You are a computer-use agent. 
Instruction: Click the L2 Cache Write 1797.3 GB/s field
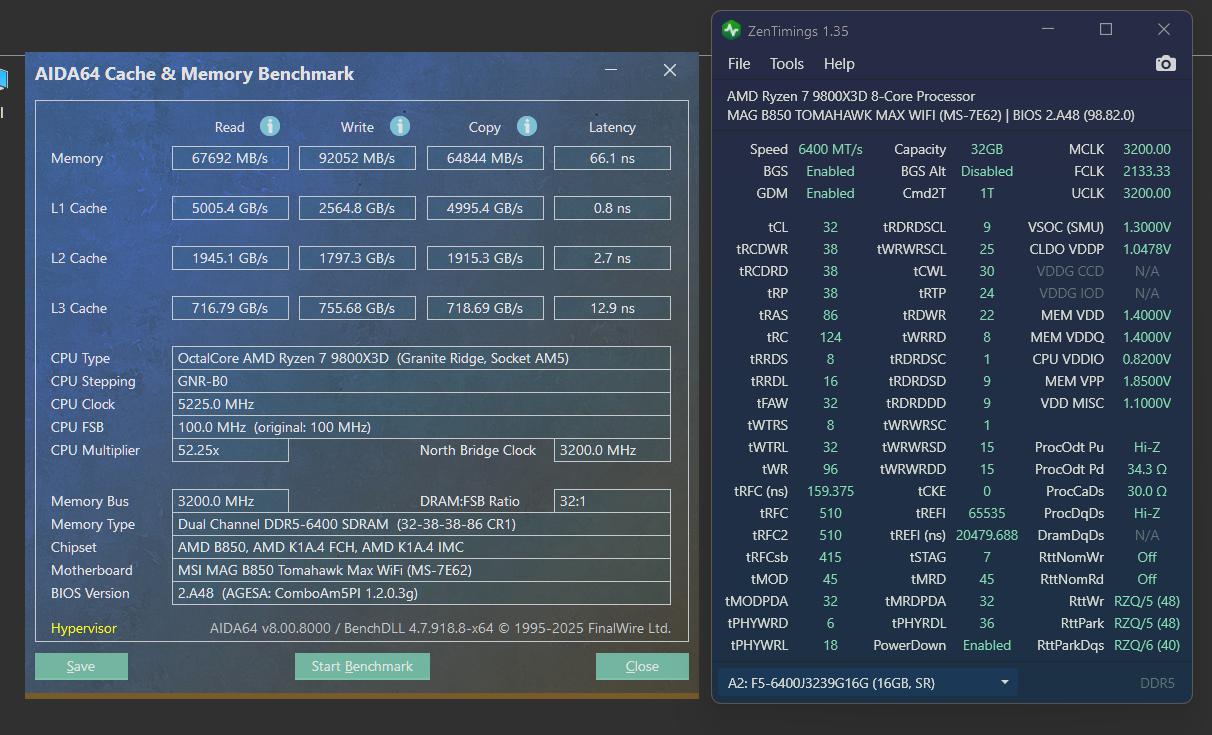(x=357, y=258)
